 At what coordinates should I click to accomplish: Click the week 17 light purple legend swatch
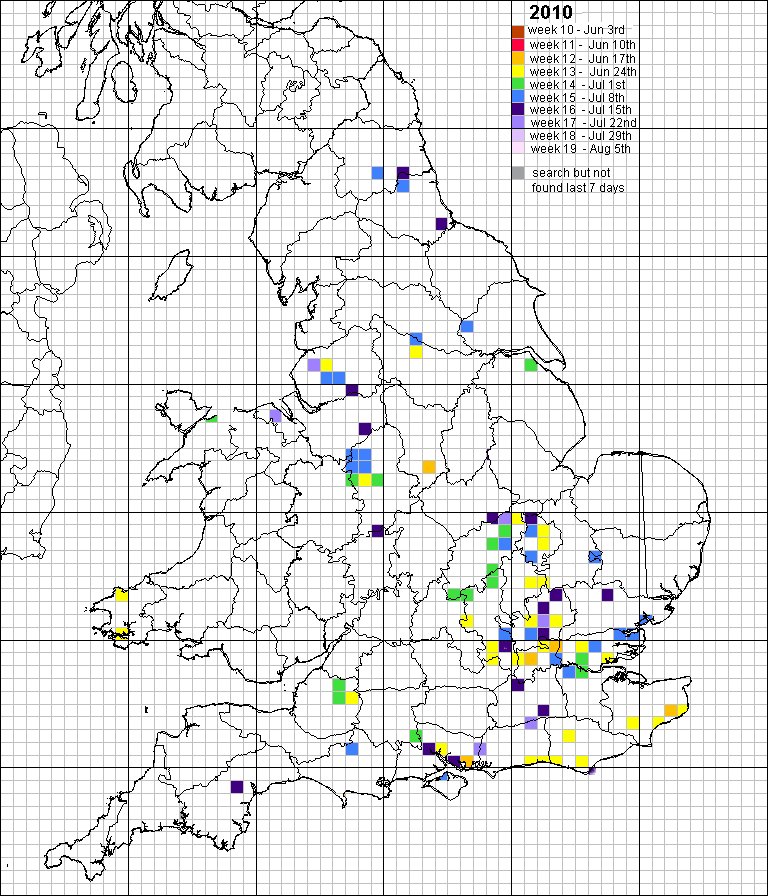518,122
